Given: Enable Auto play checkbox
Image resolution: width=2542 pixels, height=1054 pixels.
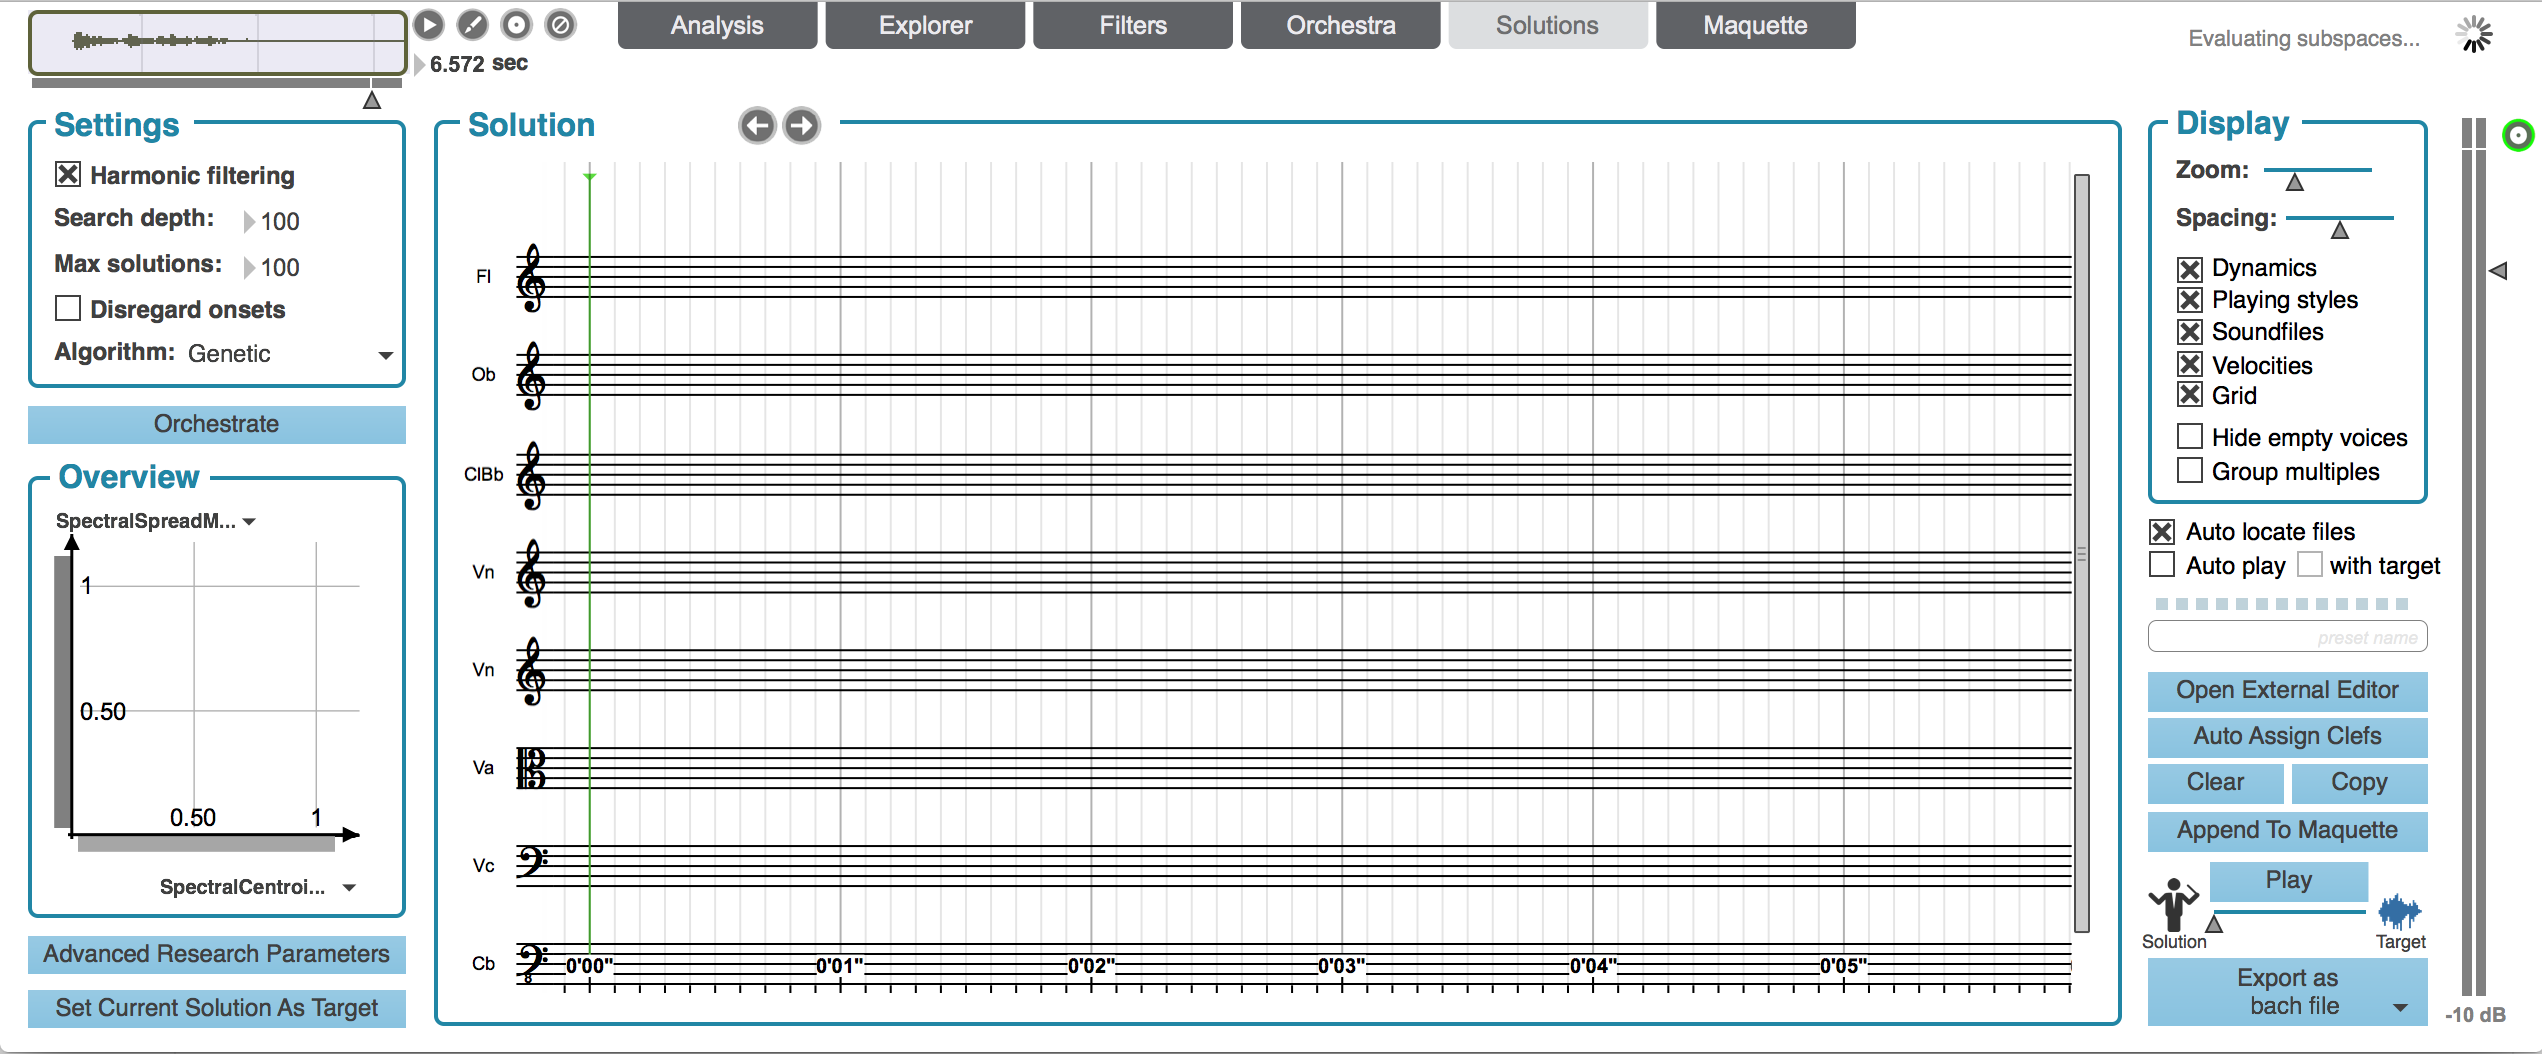Looking at the screenshot, I should click(2162, 565).
